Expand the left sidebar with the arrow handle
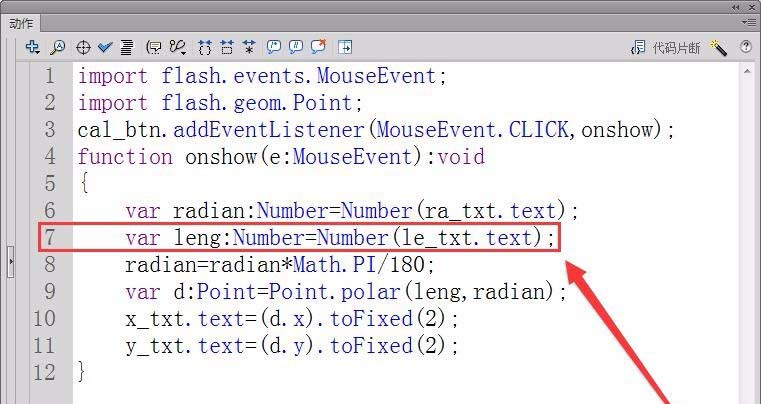The width and height of the screenshot is (761, 404). tap(11, 261)
